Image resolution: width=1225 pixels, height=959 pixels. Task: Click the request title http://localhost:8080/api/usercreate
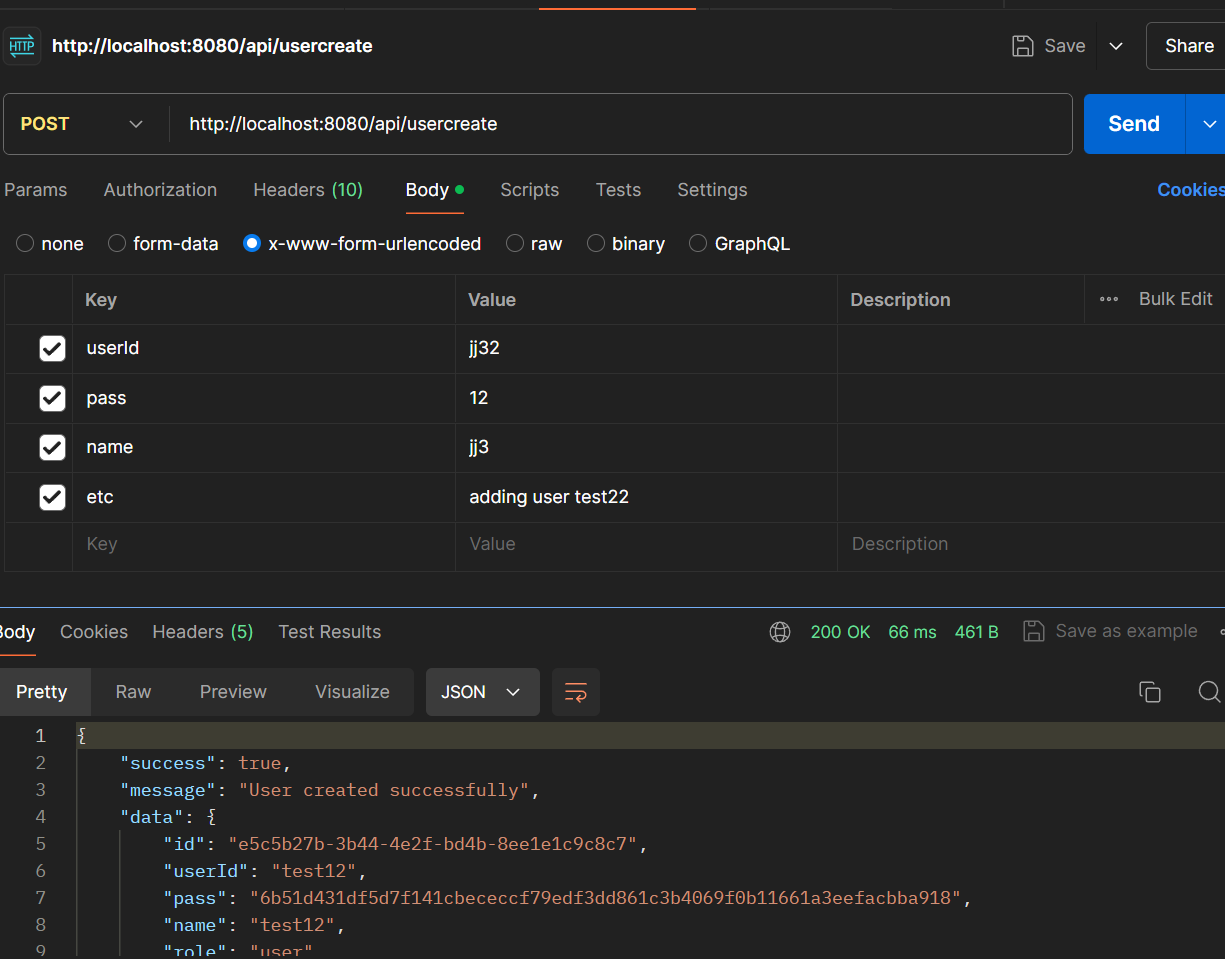(x=212, y=46)
